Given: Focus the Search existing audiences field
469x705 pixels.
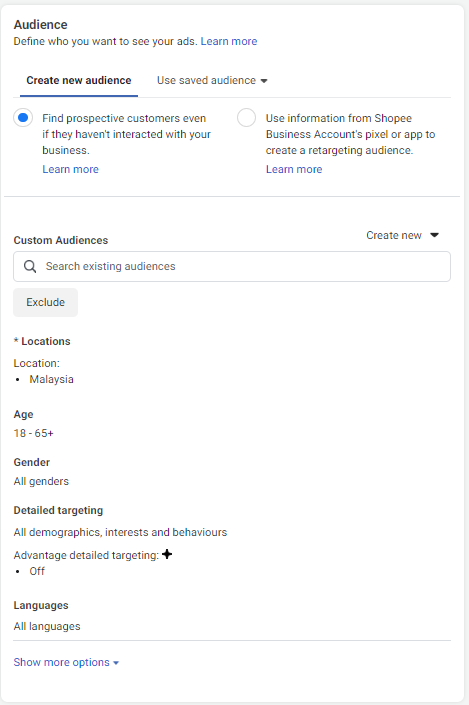Looking at the screenshot, I should point(232,267).
